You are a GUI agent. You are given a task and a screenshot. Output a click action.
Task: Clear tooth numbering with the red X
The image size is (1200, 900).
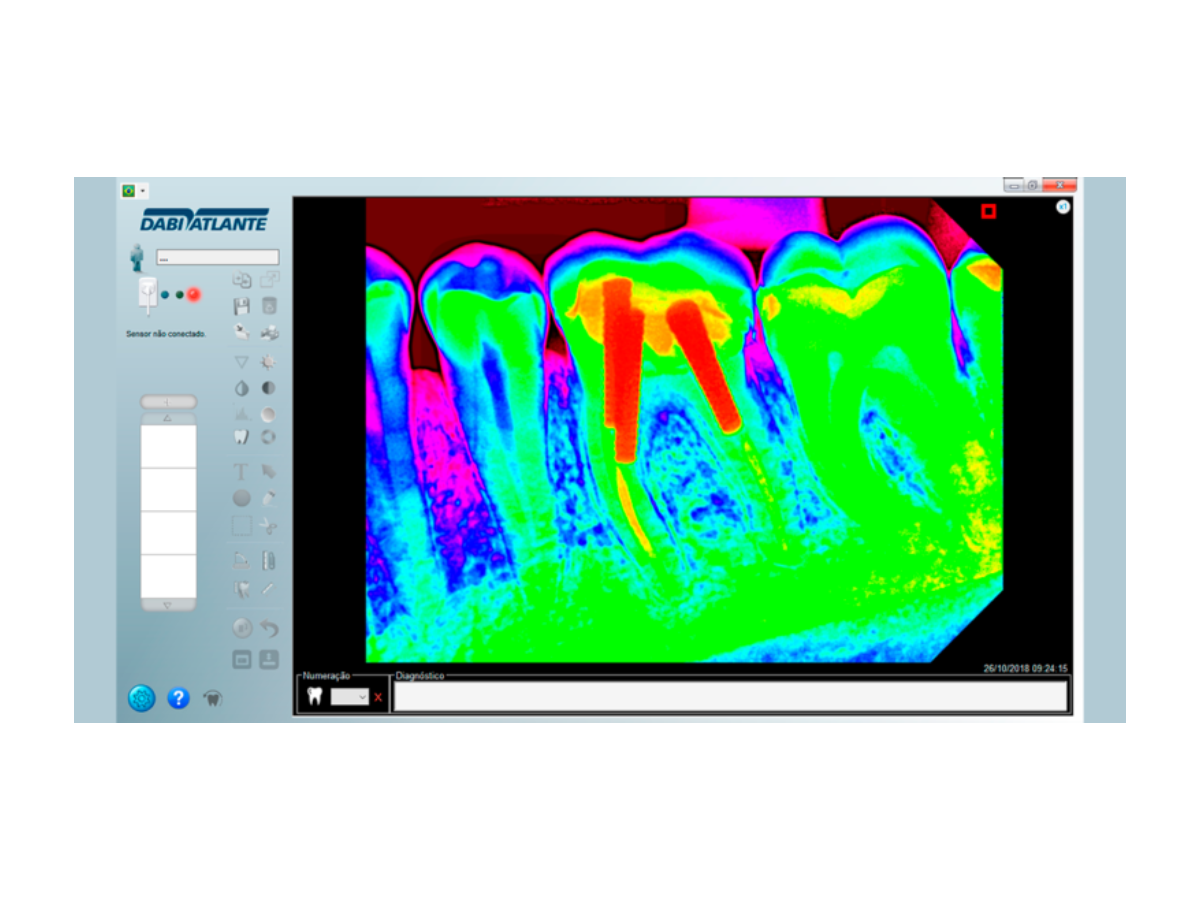[x=378, y=697]
